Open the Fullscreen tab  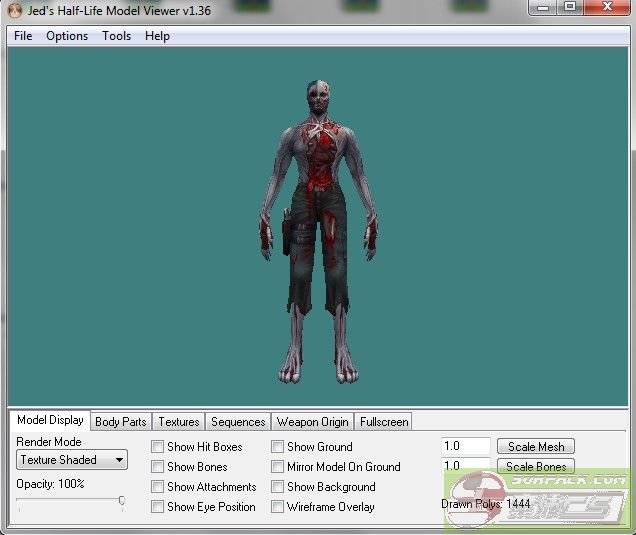click(383, 422)
